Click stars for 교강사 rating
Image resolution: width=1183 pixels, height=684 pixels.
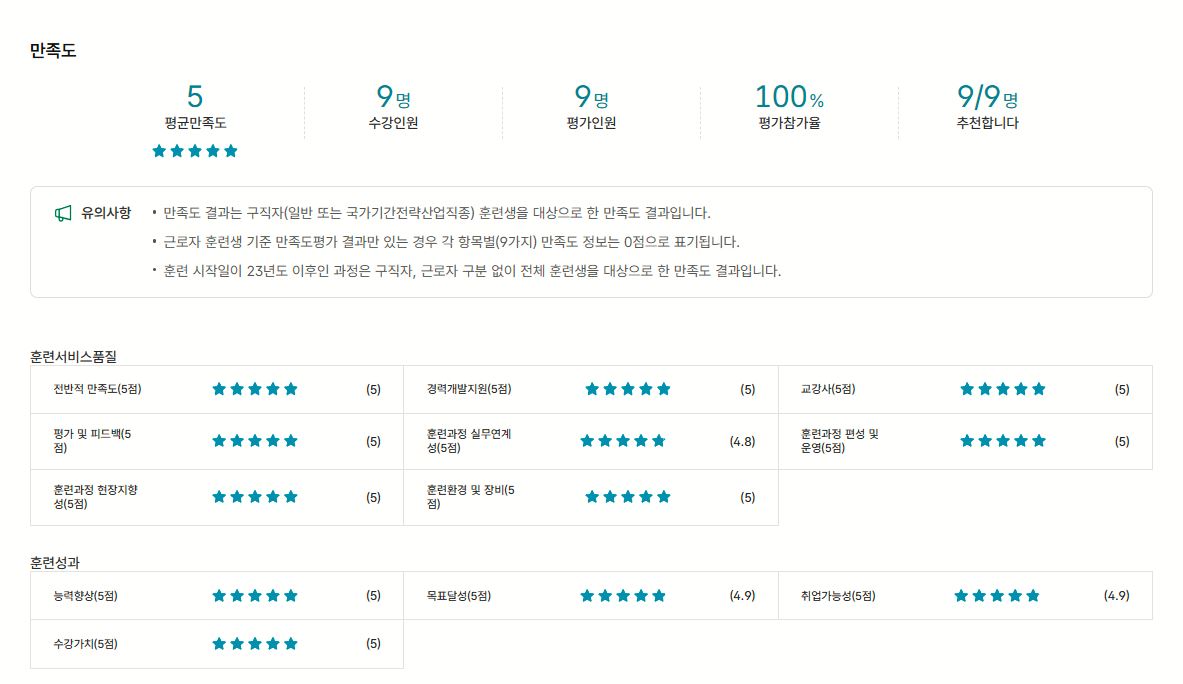coord(1002,389)
